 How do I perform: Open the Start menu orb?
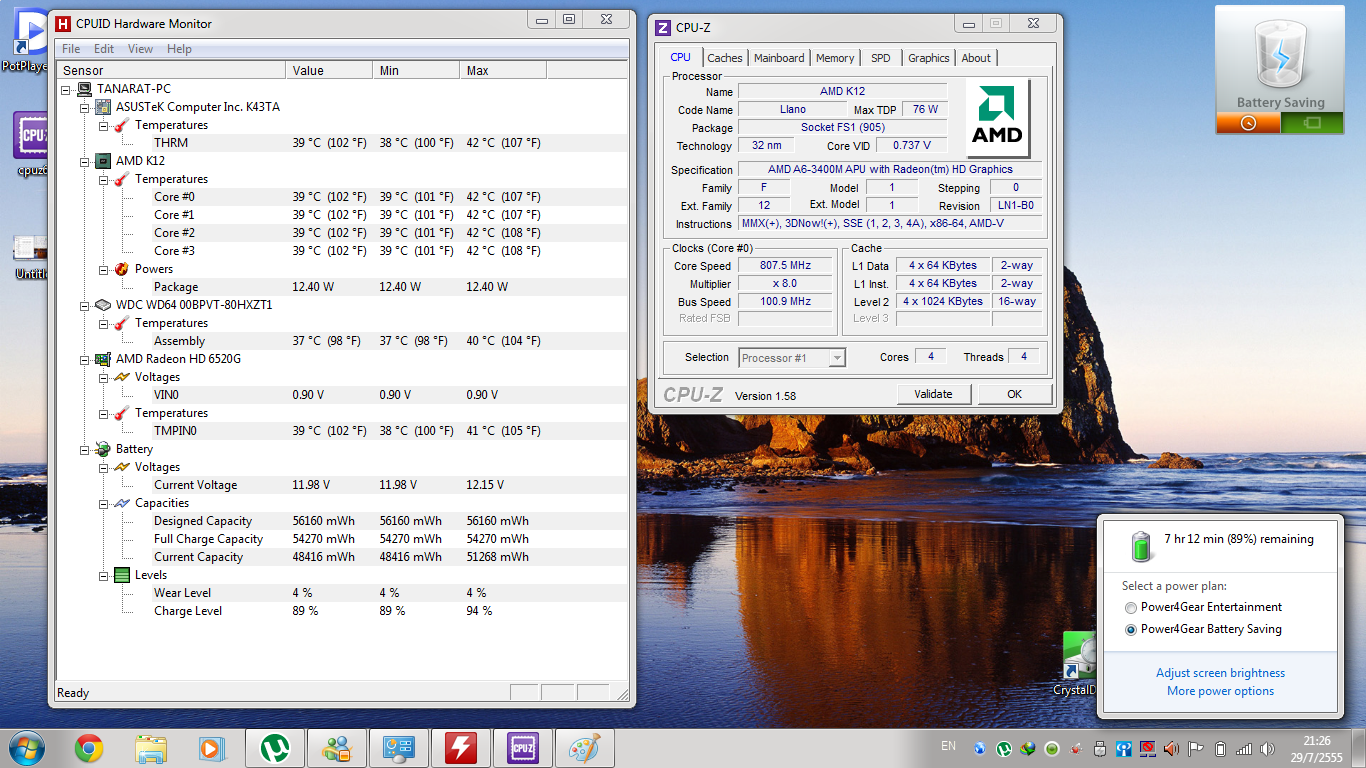[27, 748]
